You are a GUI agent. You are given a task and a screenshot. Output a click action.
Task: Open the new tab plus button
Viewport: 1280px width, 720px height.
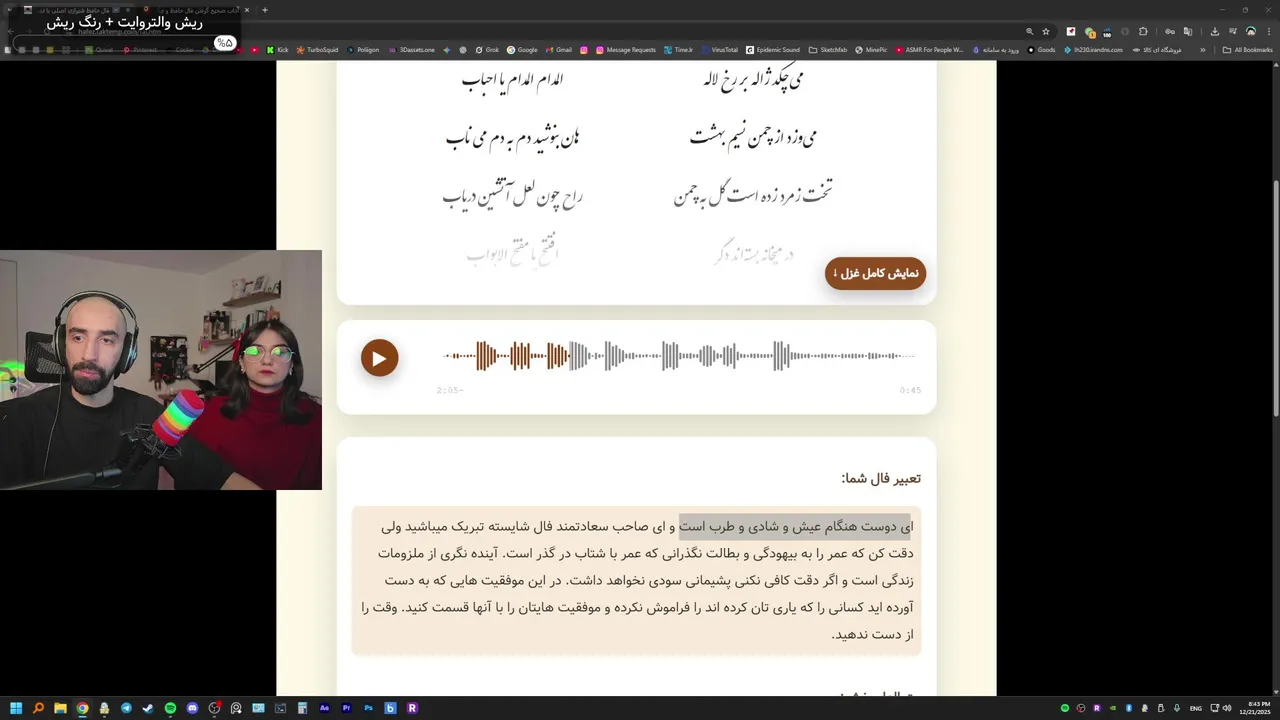click(264, 10)
